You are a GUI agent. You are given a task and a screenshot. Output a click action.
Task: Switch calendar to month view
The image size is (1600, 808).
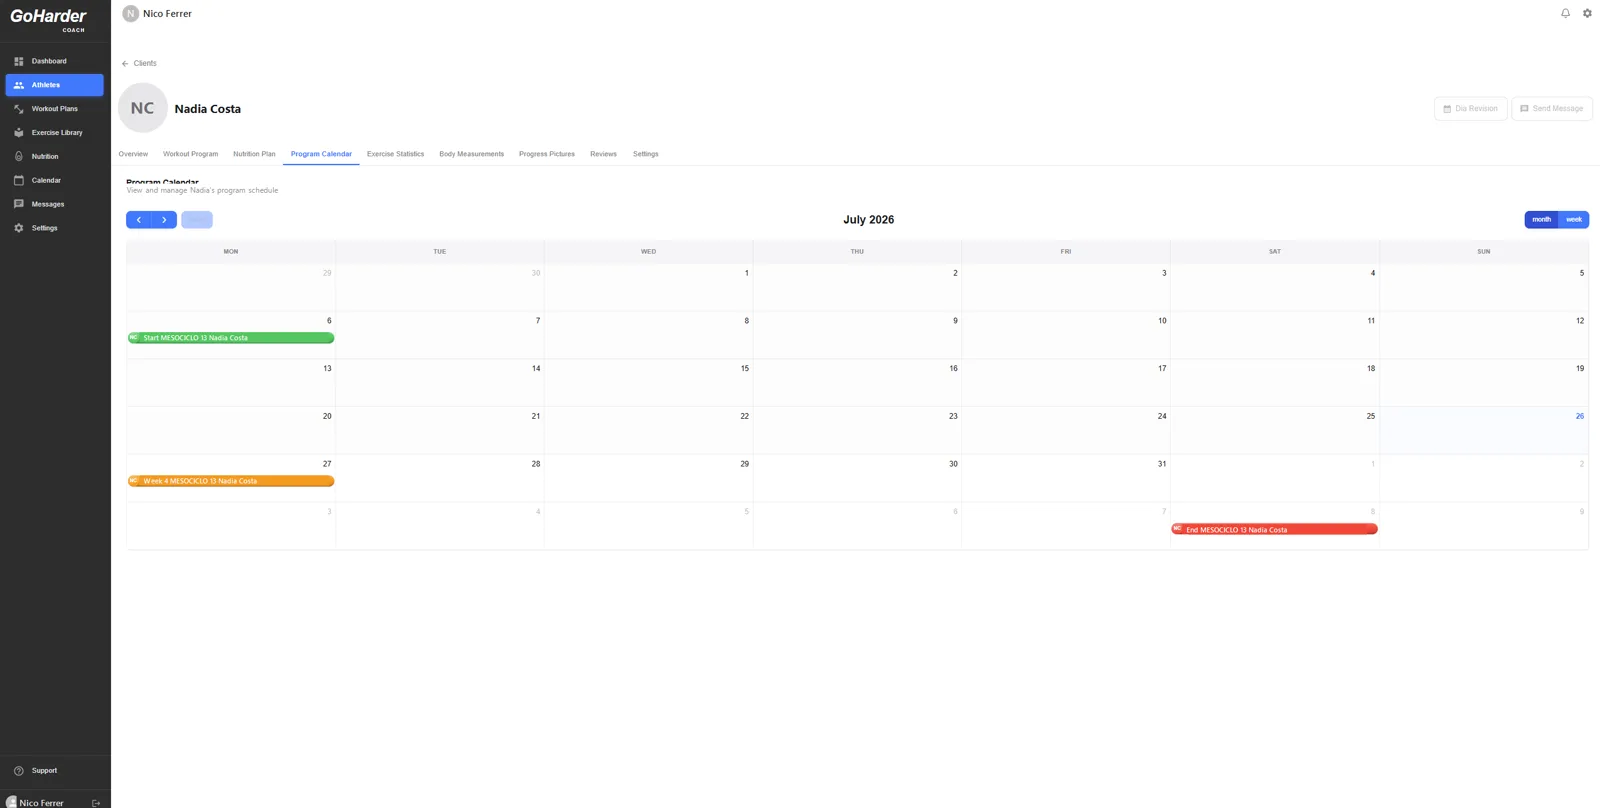coord(1541,220)
